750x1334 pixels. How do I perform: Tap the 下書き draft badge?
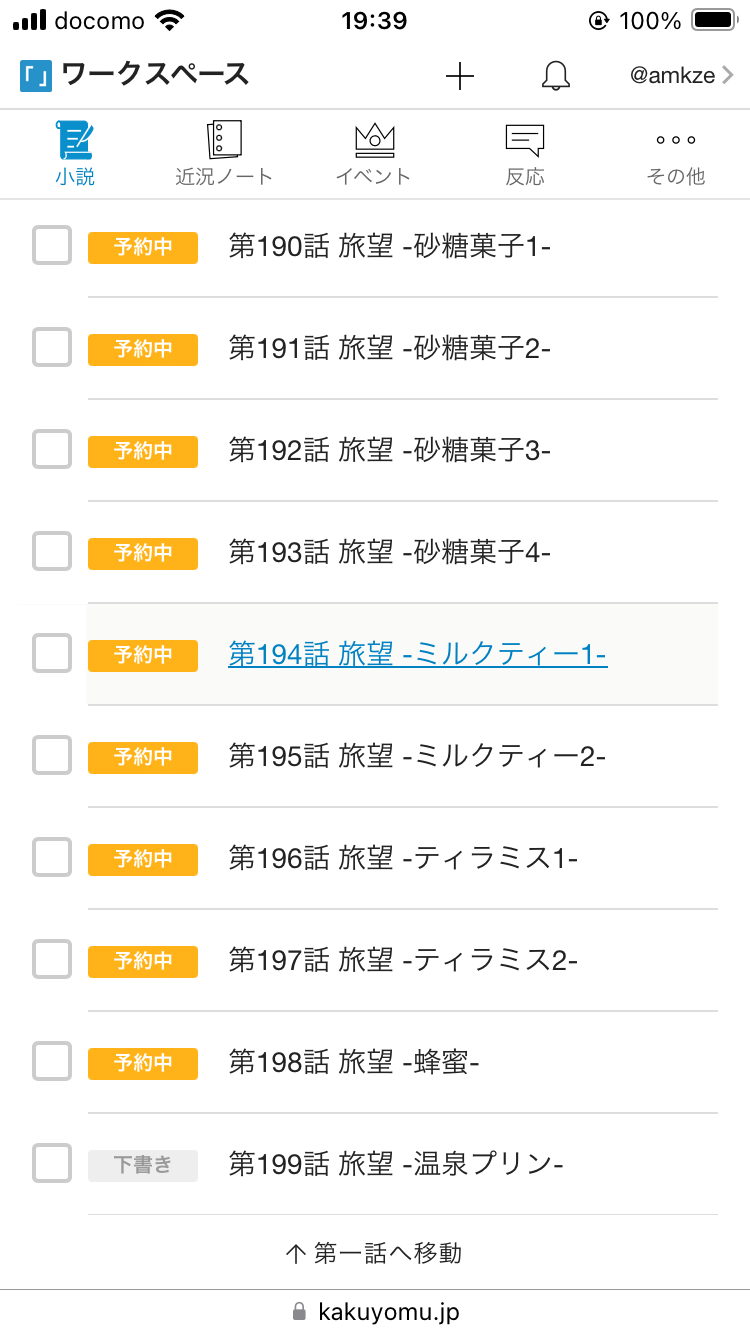(x=143, y=1165)
